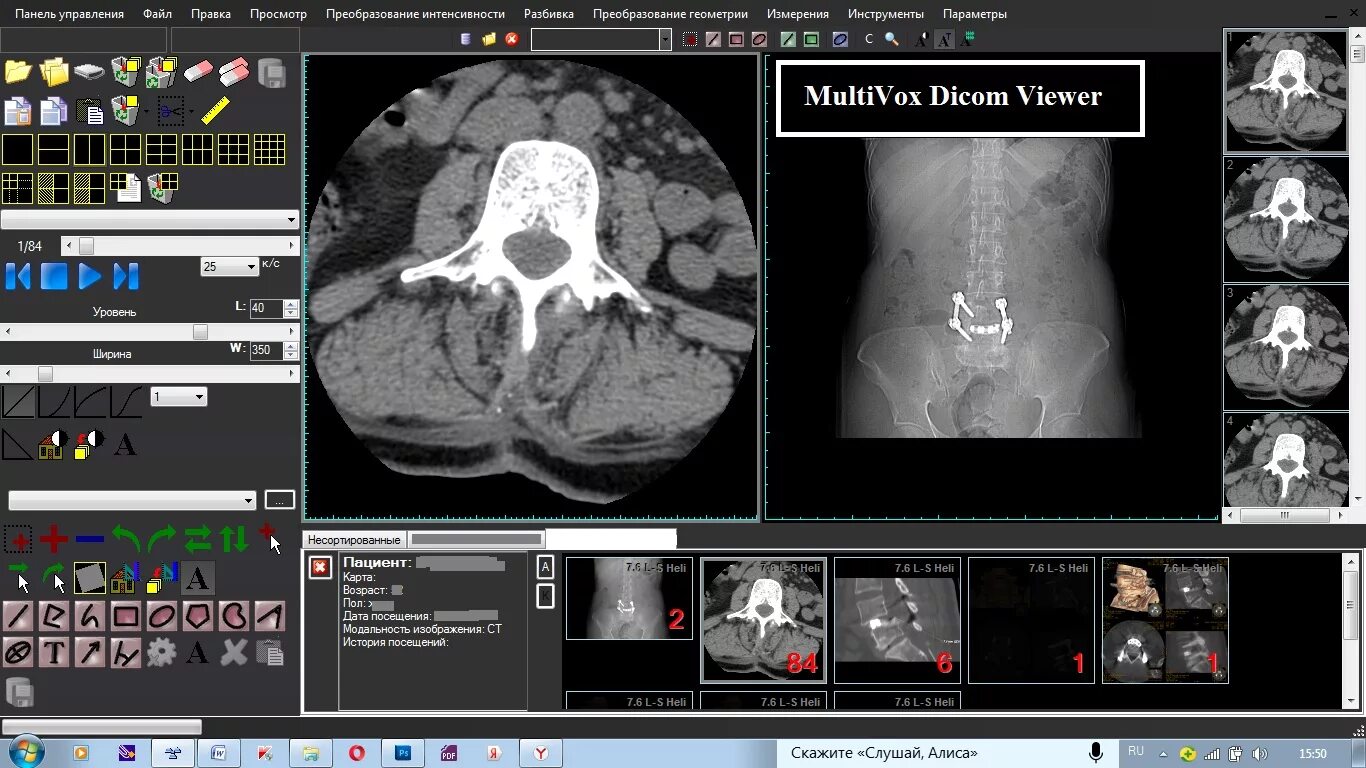Toggle the blue ellipse ROI button in top toolbar
1366x768 pixels.
[840, 40]
